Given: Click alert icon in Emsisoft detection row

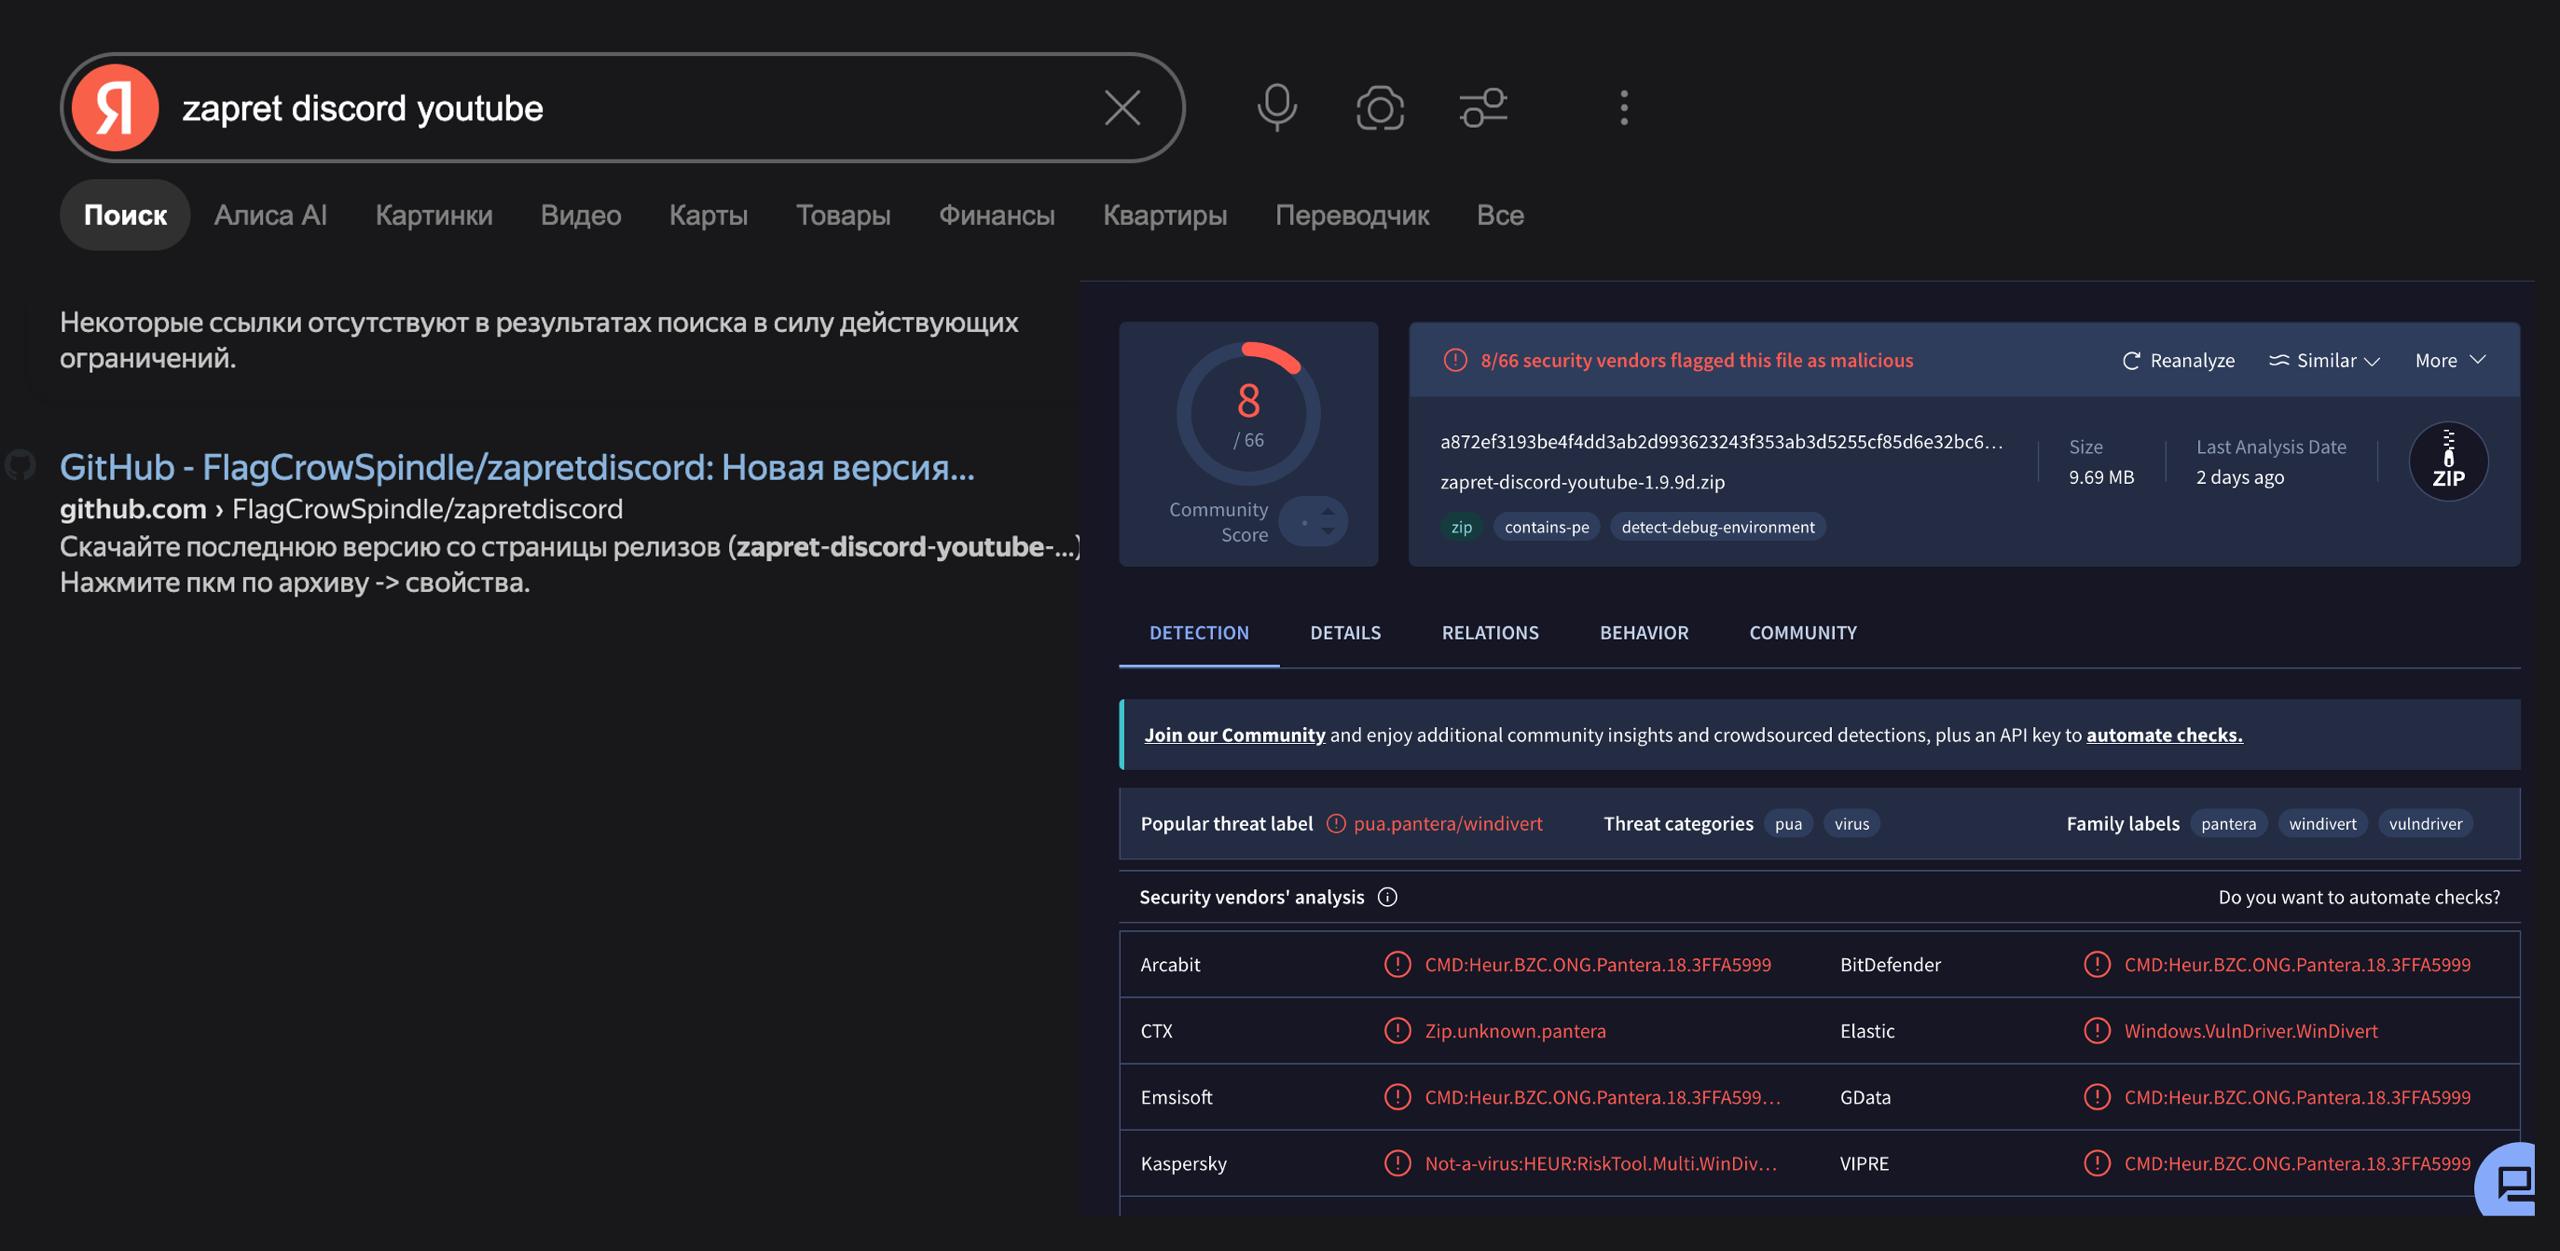Looking at the screenshot, I should pos(1397,1097).
